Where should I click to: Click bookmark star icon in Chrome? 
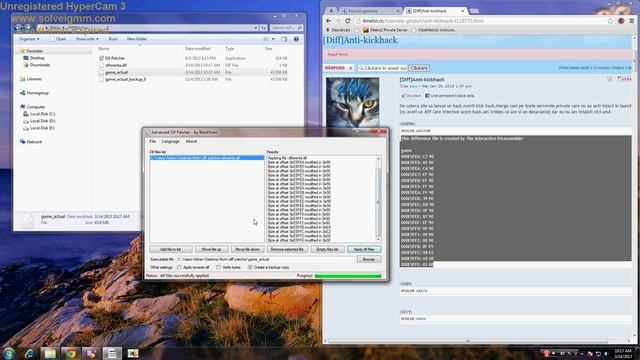[611, 21]
